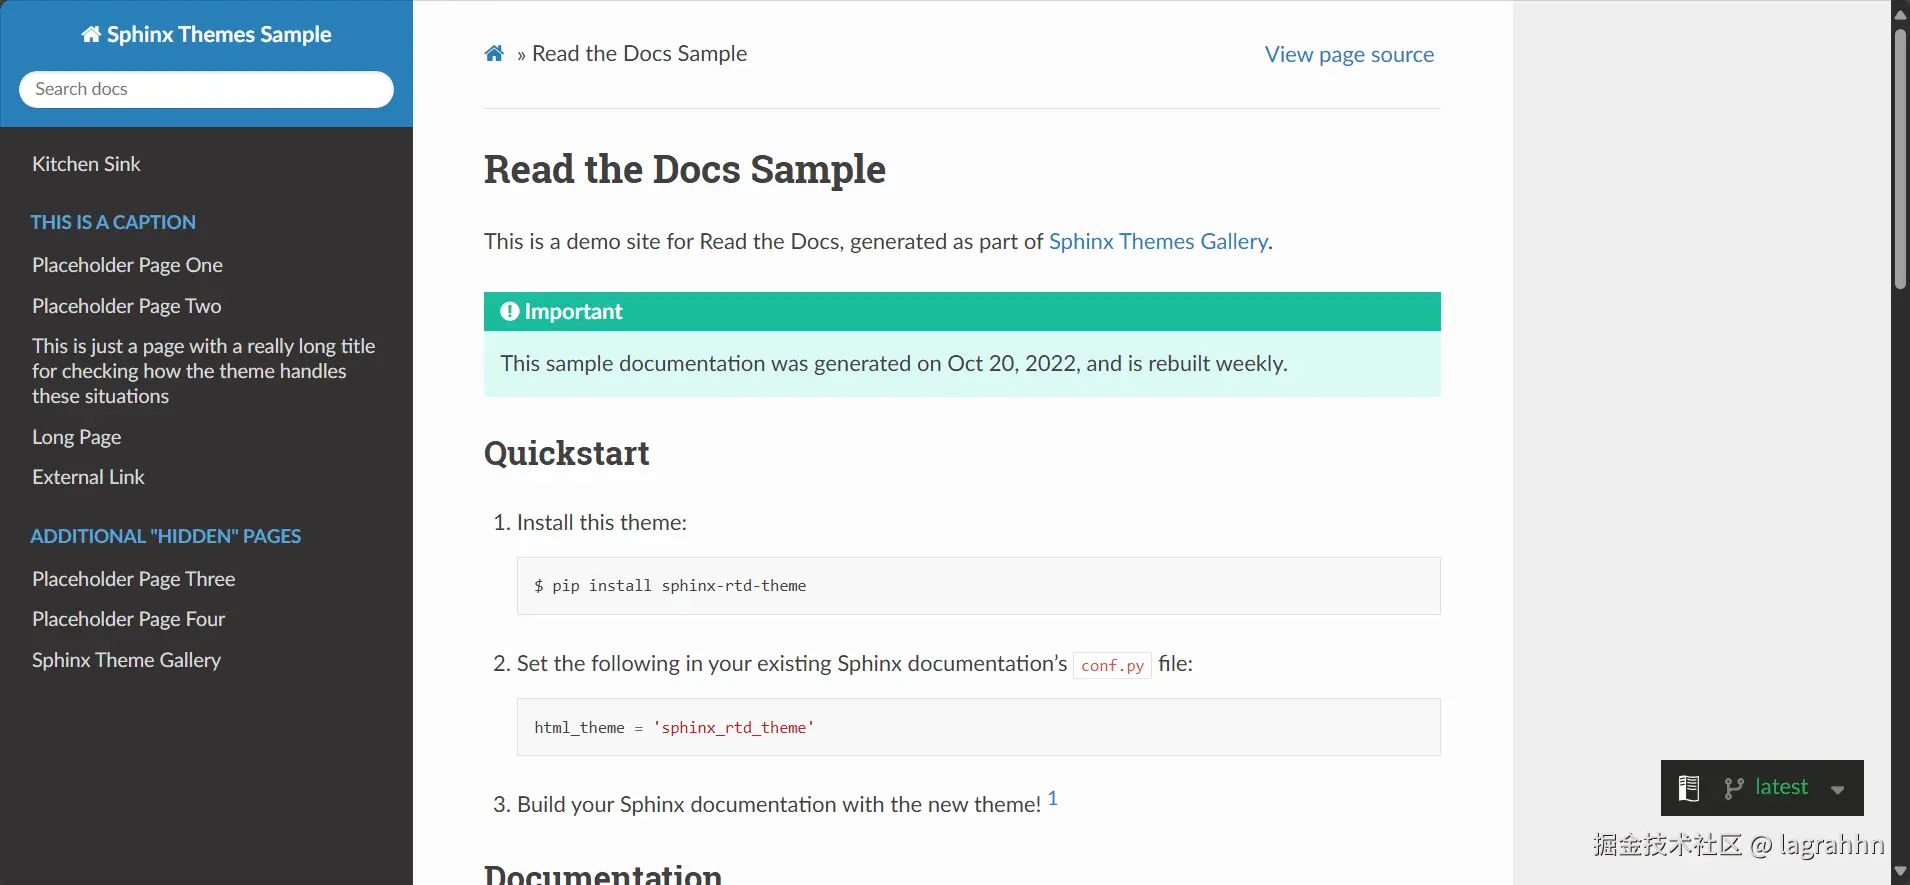Navigate to Long Page
This screenshot has height=885, width=1910.
coord(76,437)
